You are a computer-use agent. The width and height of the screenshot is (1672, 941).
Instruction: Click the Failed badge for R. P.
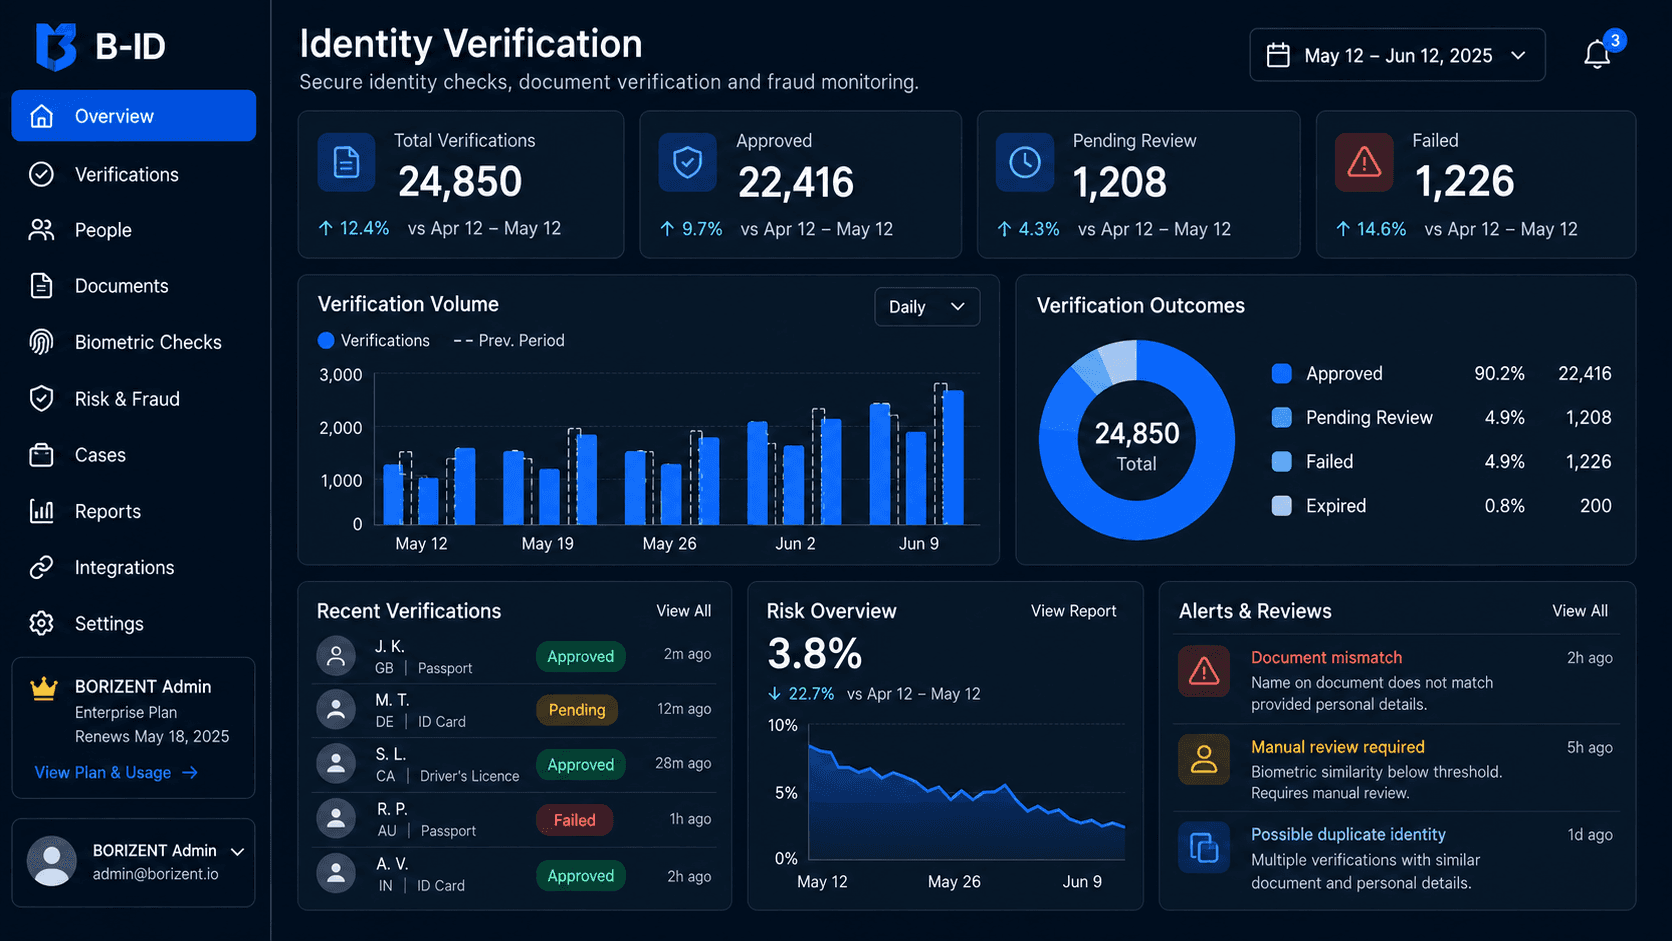[575, 820]
